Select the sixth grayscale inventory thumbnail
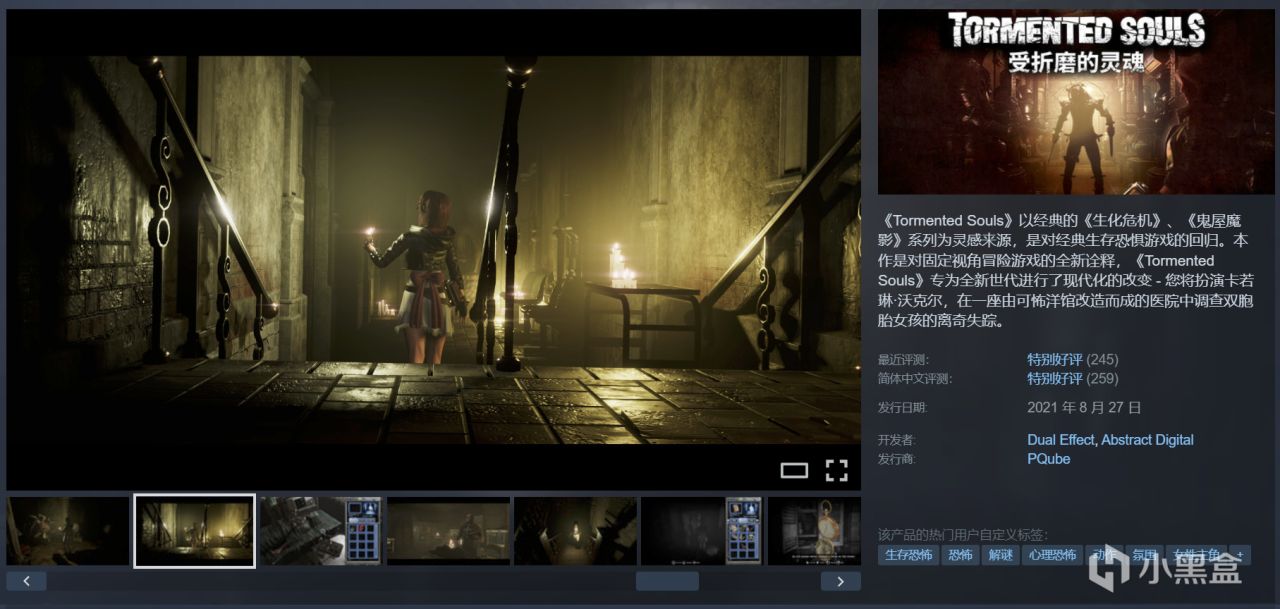The image size is (1280, 609). pos(702,531)
